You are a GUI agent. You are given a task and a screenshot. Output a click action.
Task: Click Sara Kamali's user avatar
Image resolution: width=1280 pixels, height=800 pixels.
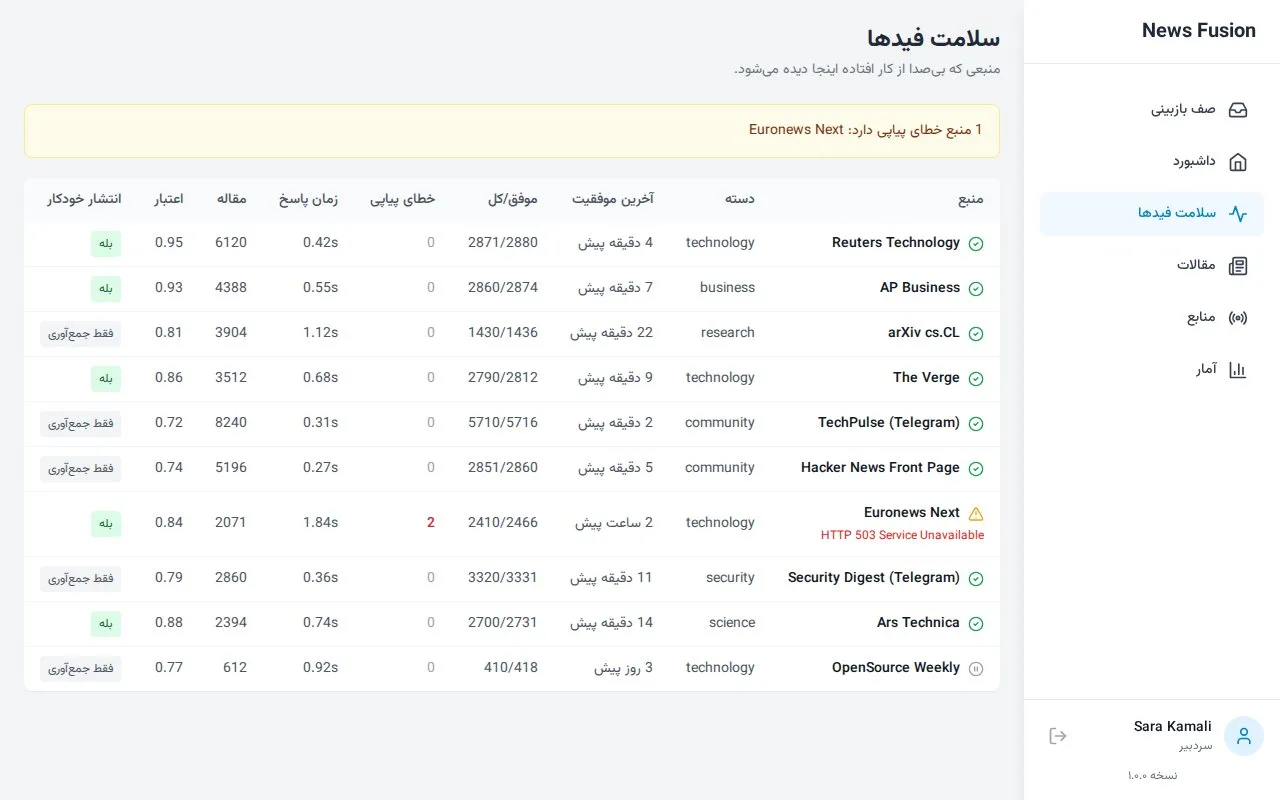[x=1244, y=736]
